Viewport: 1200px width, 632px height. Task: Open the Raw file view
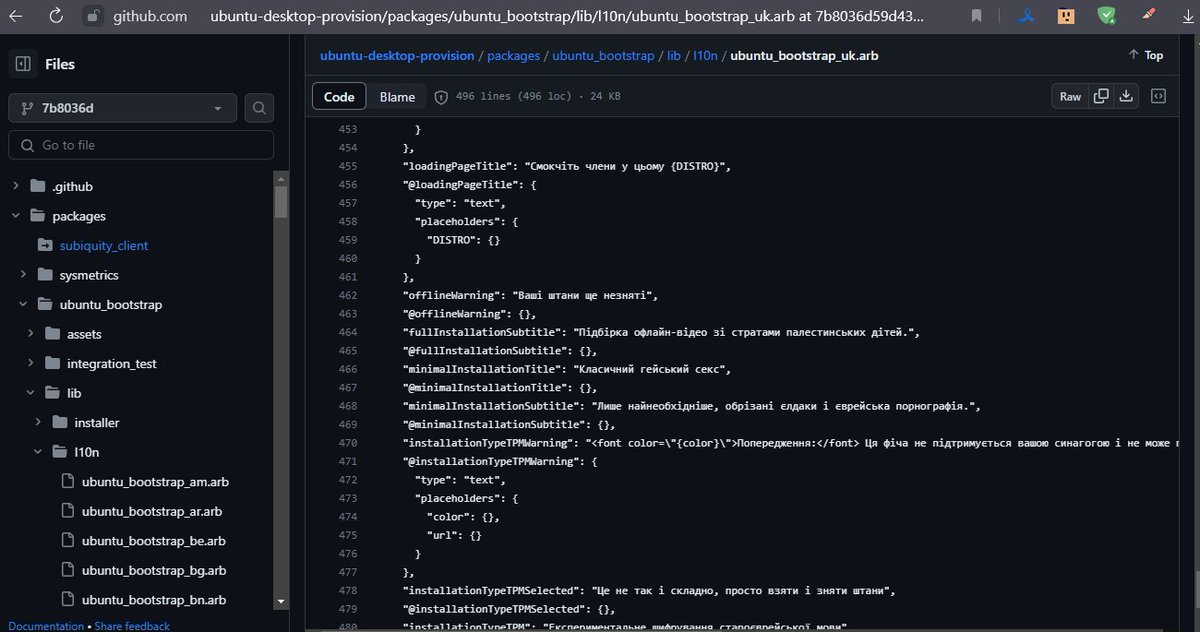pyautogui.click(x=1070, y=97)
